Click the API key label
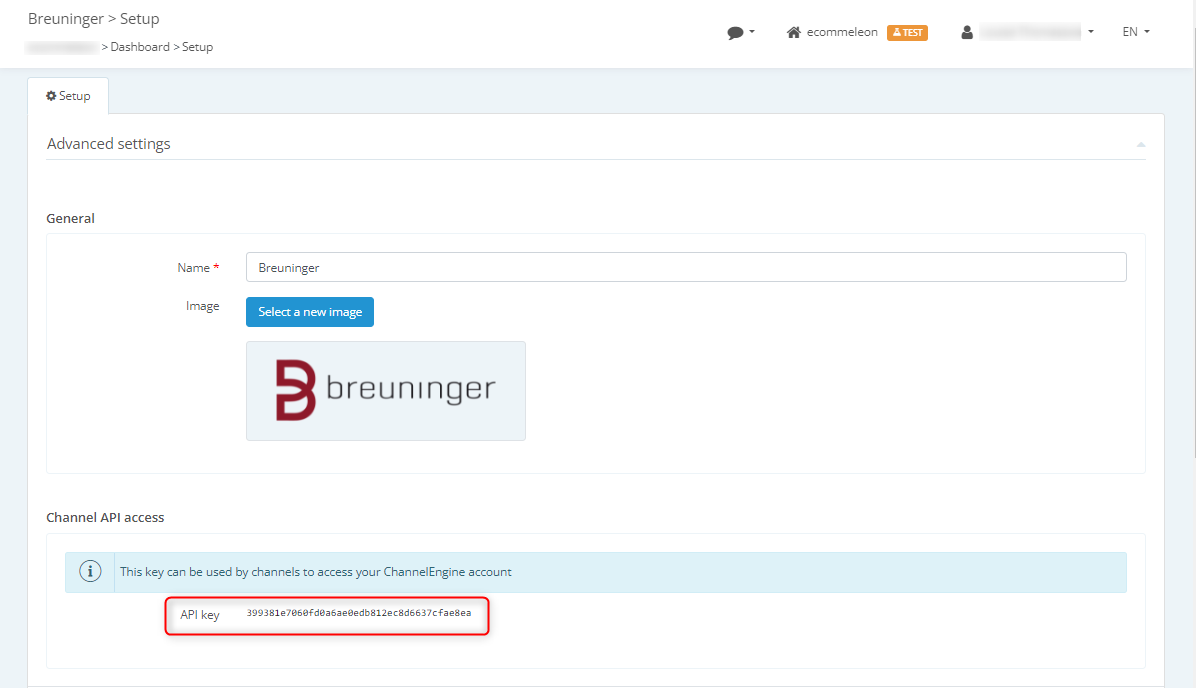Screen dimensions: 1196x688 pos(200,615)
